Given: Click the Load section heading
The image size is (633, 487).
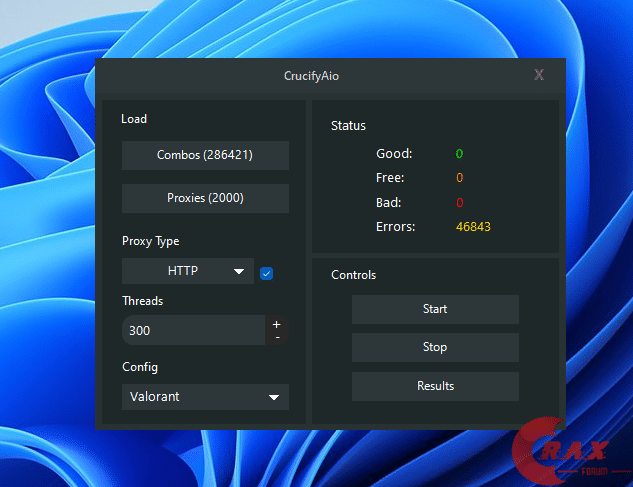Looking at the screenshot, I should tap(134, 119).
